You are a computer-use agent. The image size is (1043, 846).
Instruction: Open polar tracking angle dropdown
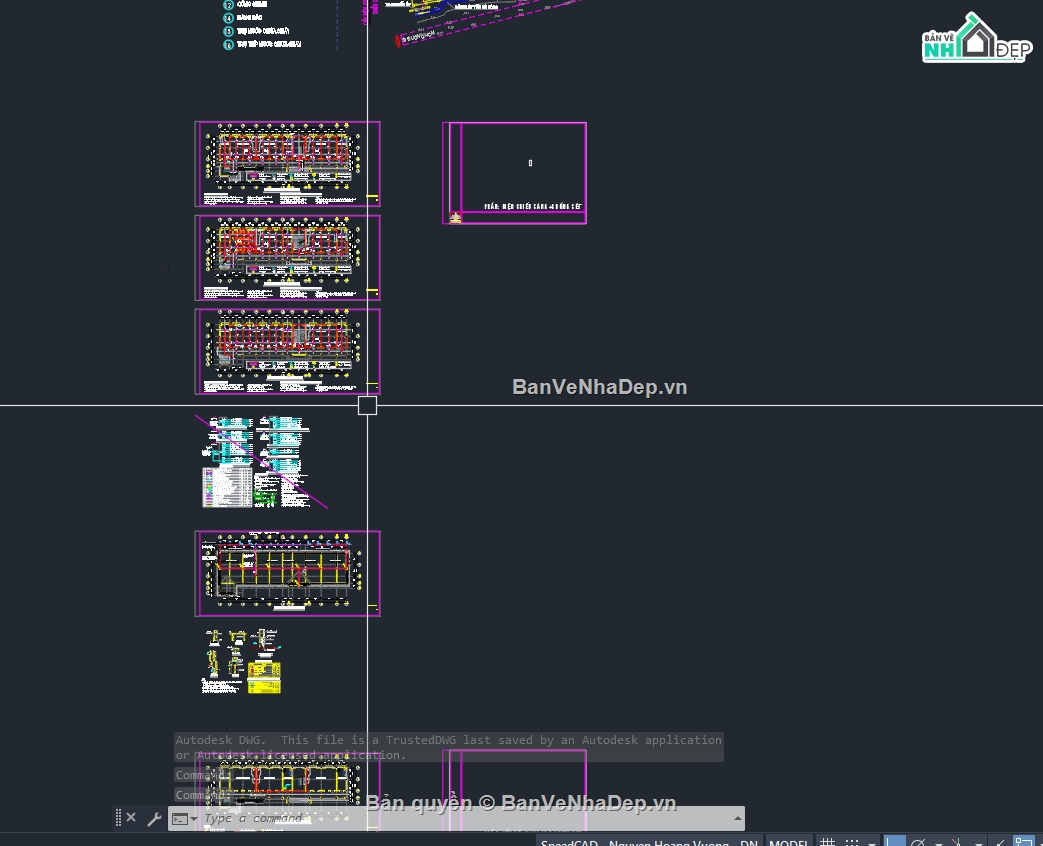tap(939, 843)
